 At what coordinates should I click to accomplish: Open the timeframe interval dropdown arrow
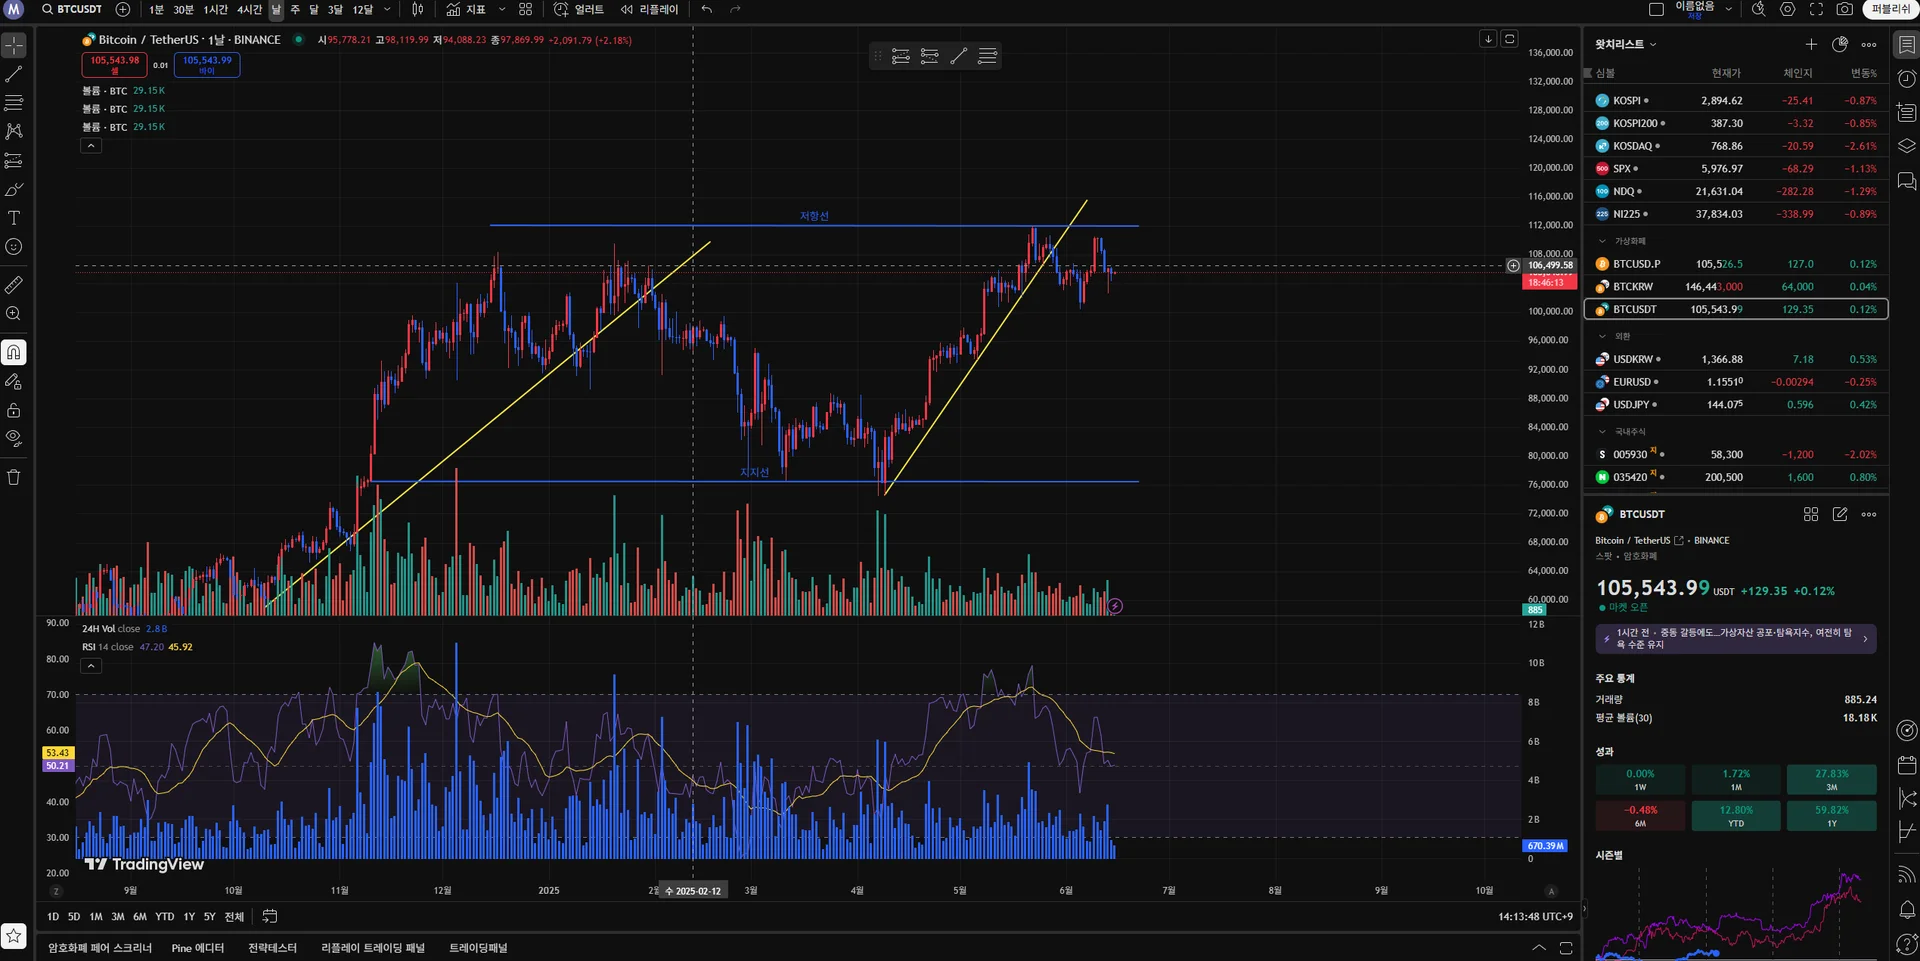[387, 9]
